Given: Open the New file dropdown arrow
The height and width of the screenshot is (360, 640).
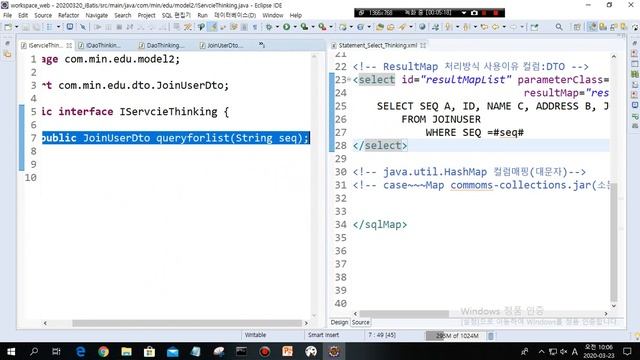Looking at the screenshot, I should [x=17, y=27].
